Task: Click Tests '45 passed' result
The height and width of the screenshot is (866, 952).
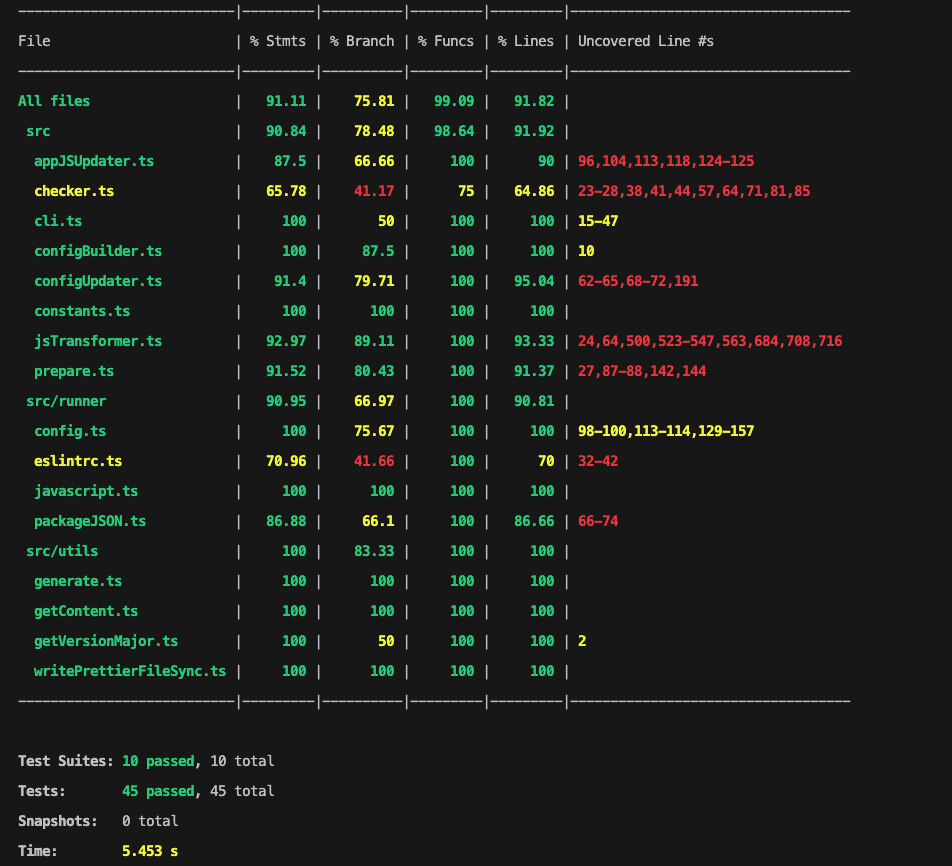Action: coord(158,791)
